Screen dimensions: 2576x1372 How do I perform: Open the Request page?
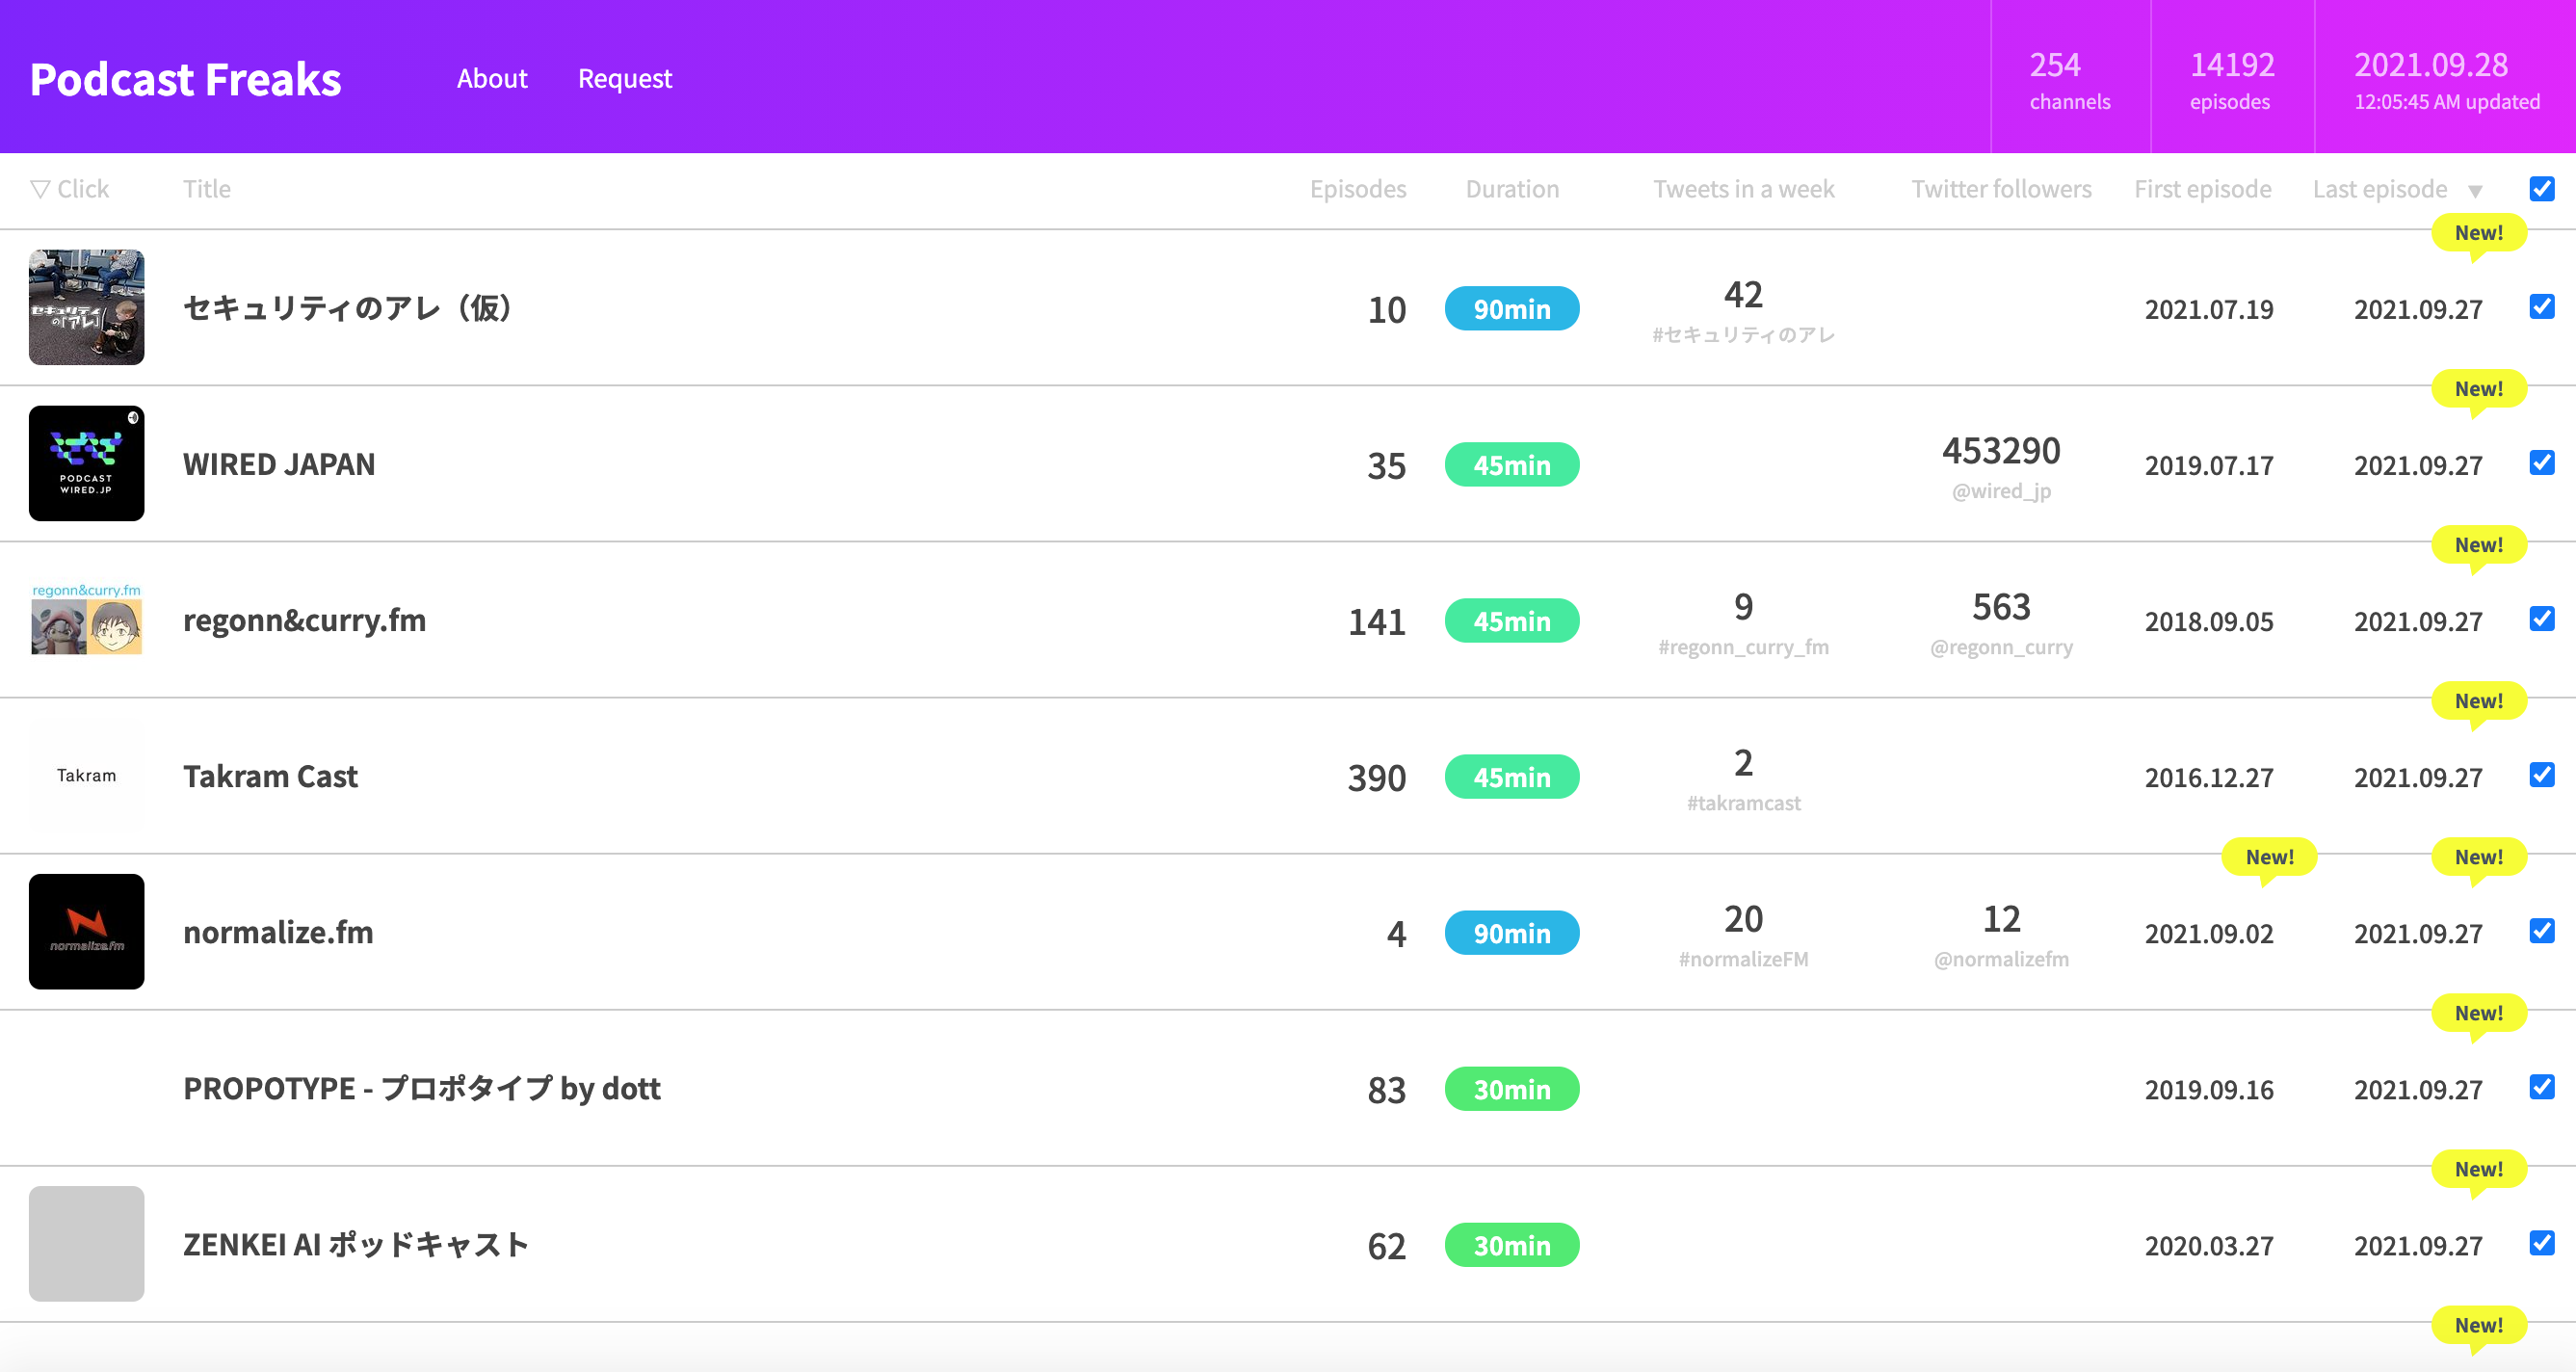(625, 78)
